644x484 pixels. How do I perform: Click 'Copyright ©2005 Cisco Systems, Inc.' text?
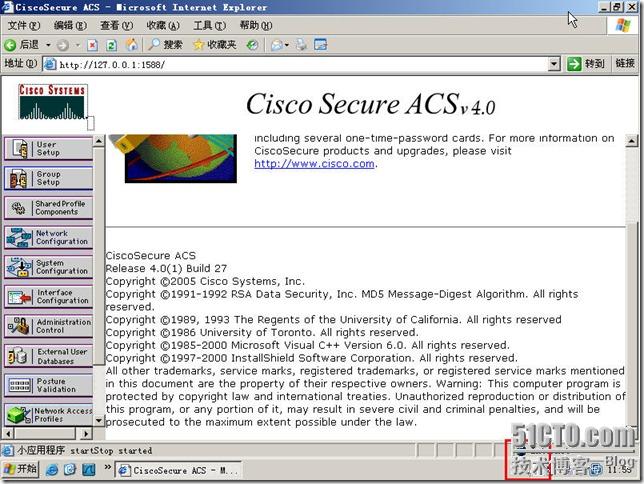[205, 281]
